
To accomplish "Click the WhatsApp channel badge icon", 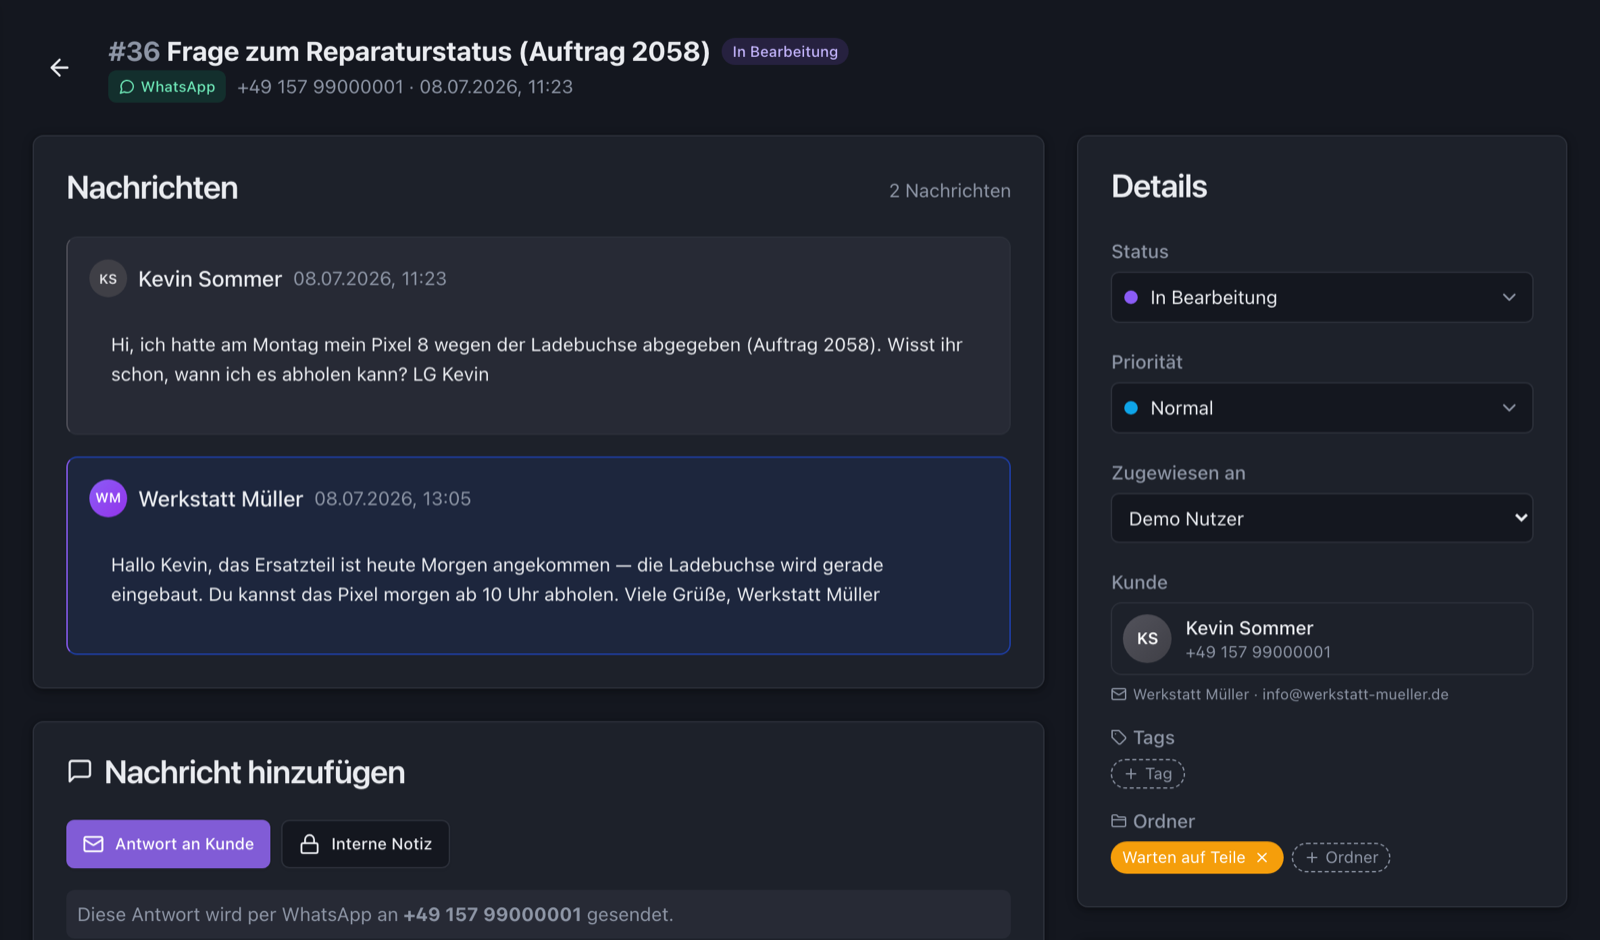I will pyautogui.click(x=127, y=87).
